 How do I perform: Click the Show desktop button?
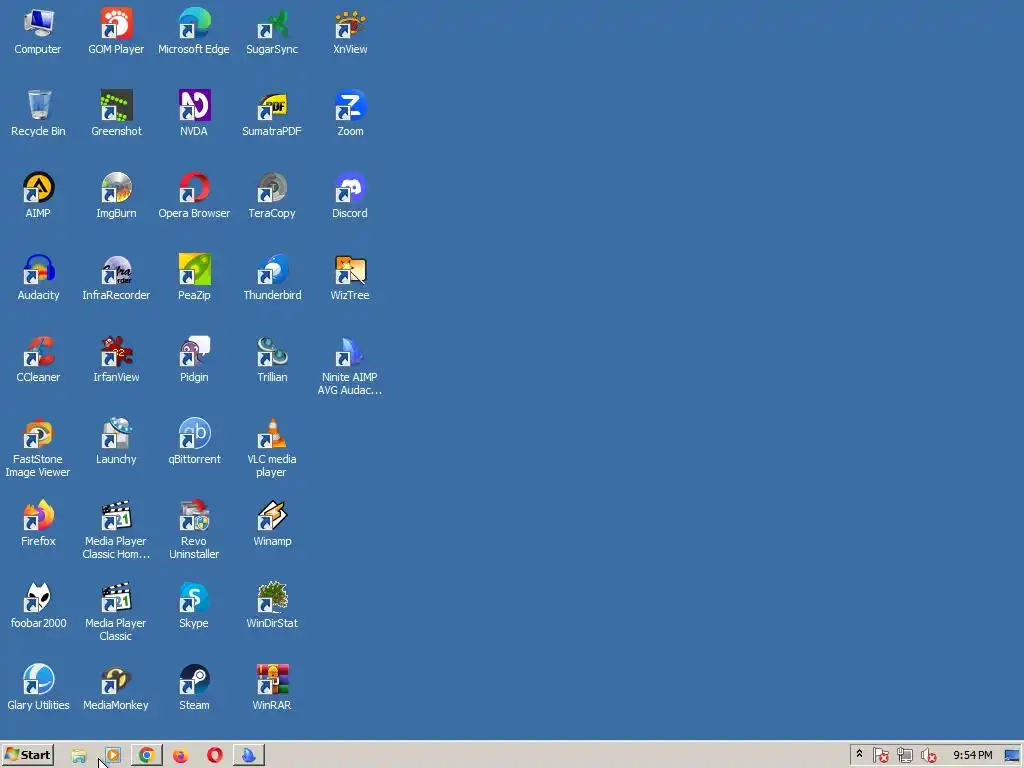coord(1012,756)
